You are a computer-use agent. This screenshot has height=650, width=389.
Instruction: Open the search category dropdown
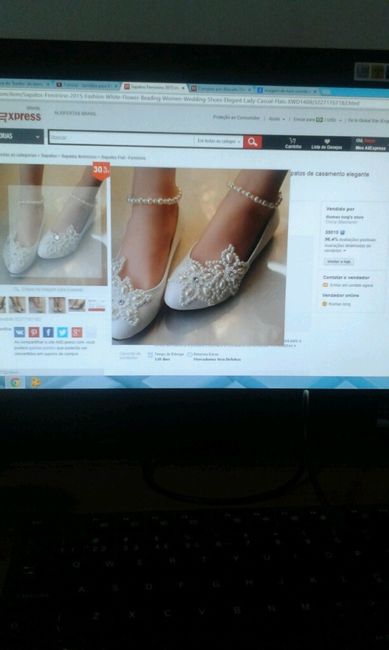[219, 141]
